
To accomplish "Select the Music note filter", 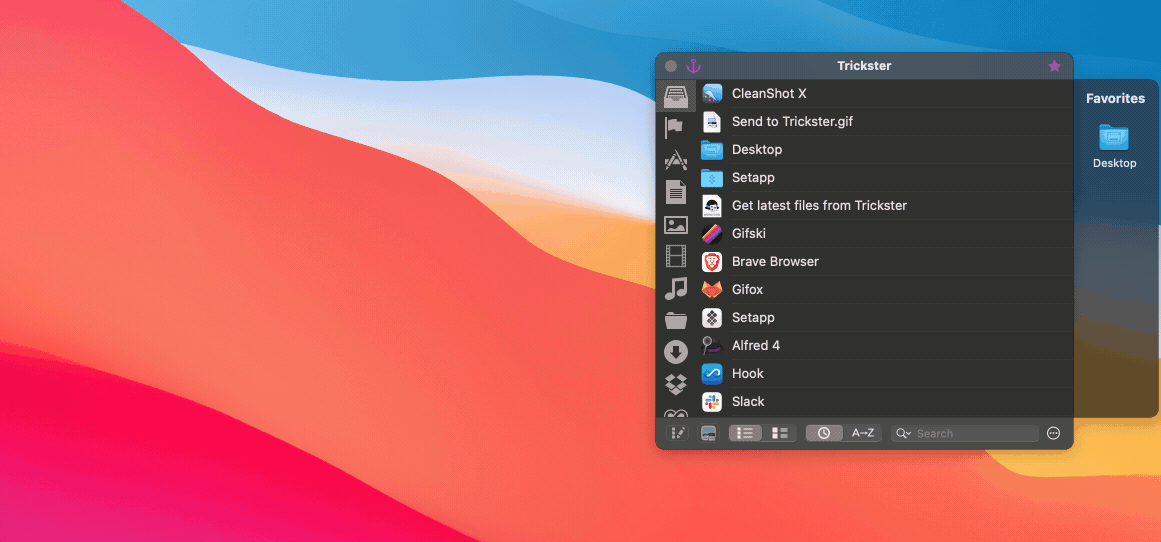I will (x=675, y=288).
